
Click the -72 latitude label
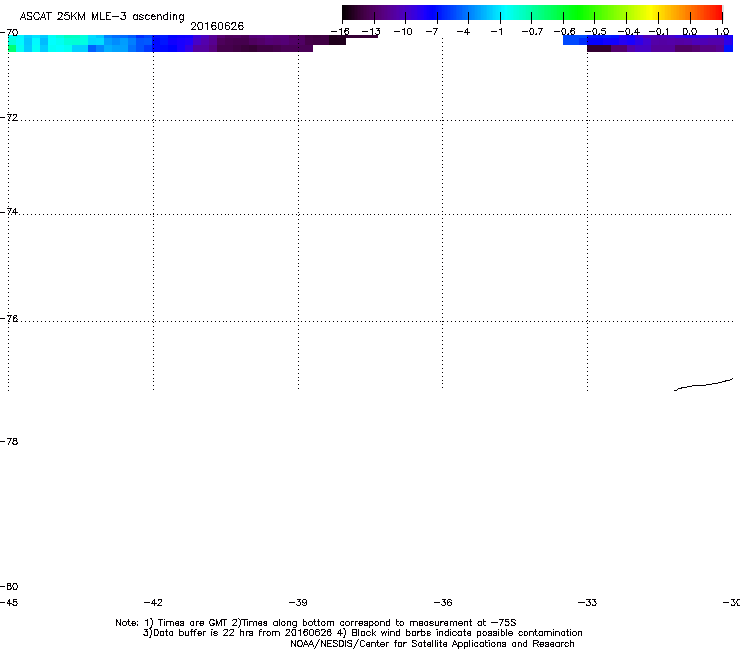pyautogui.click(x=9, y=117)
